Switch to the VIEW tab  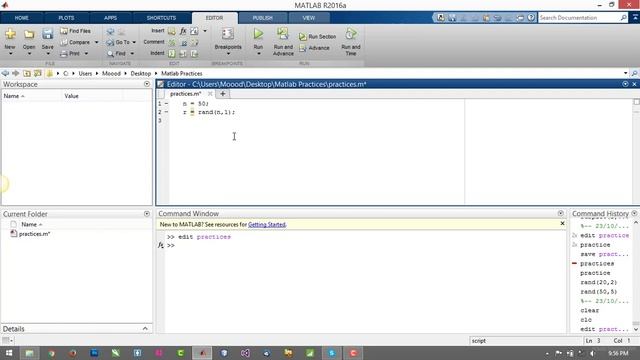(x=309, y=18)
